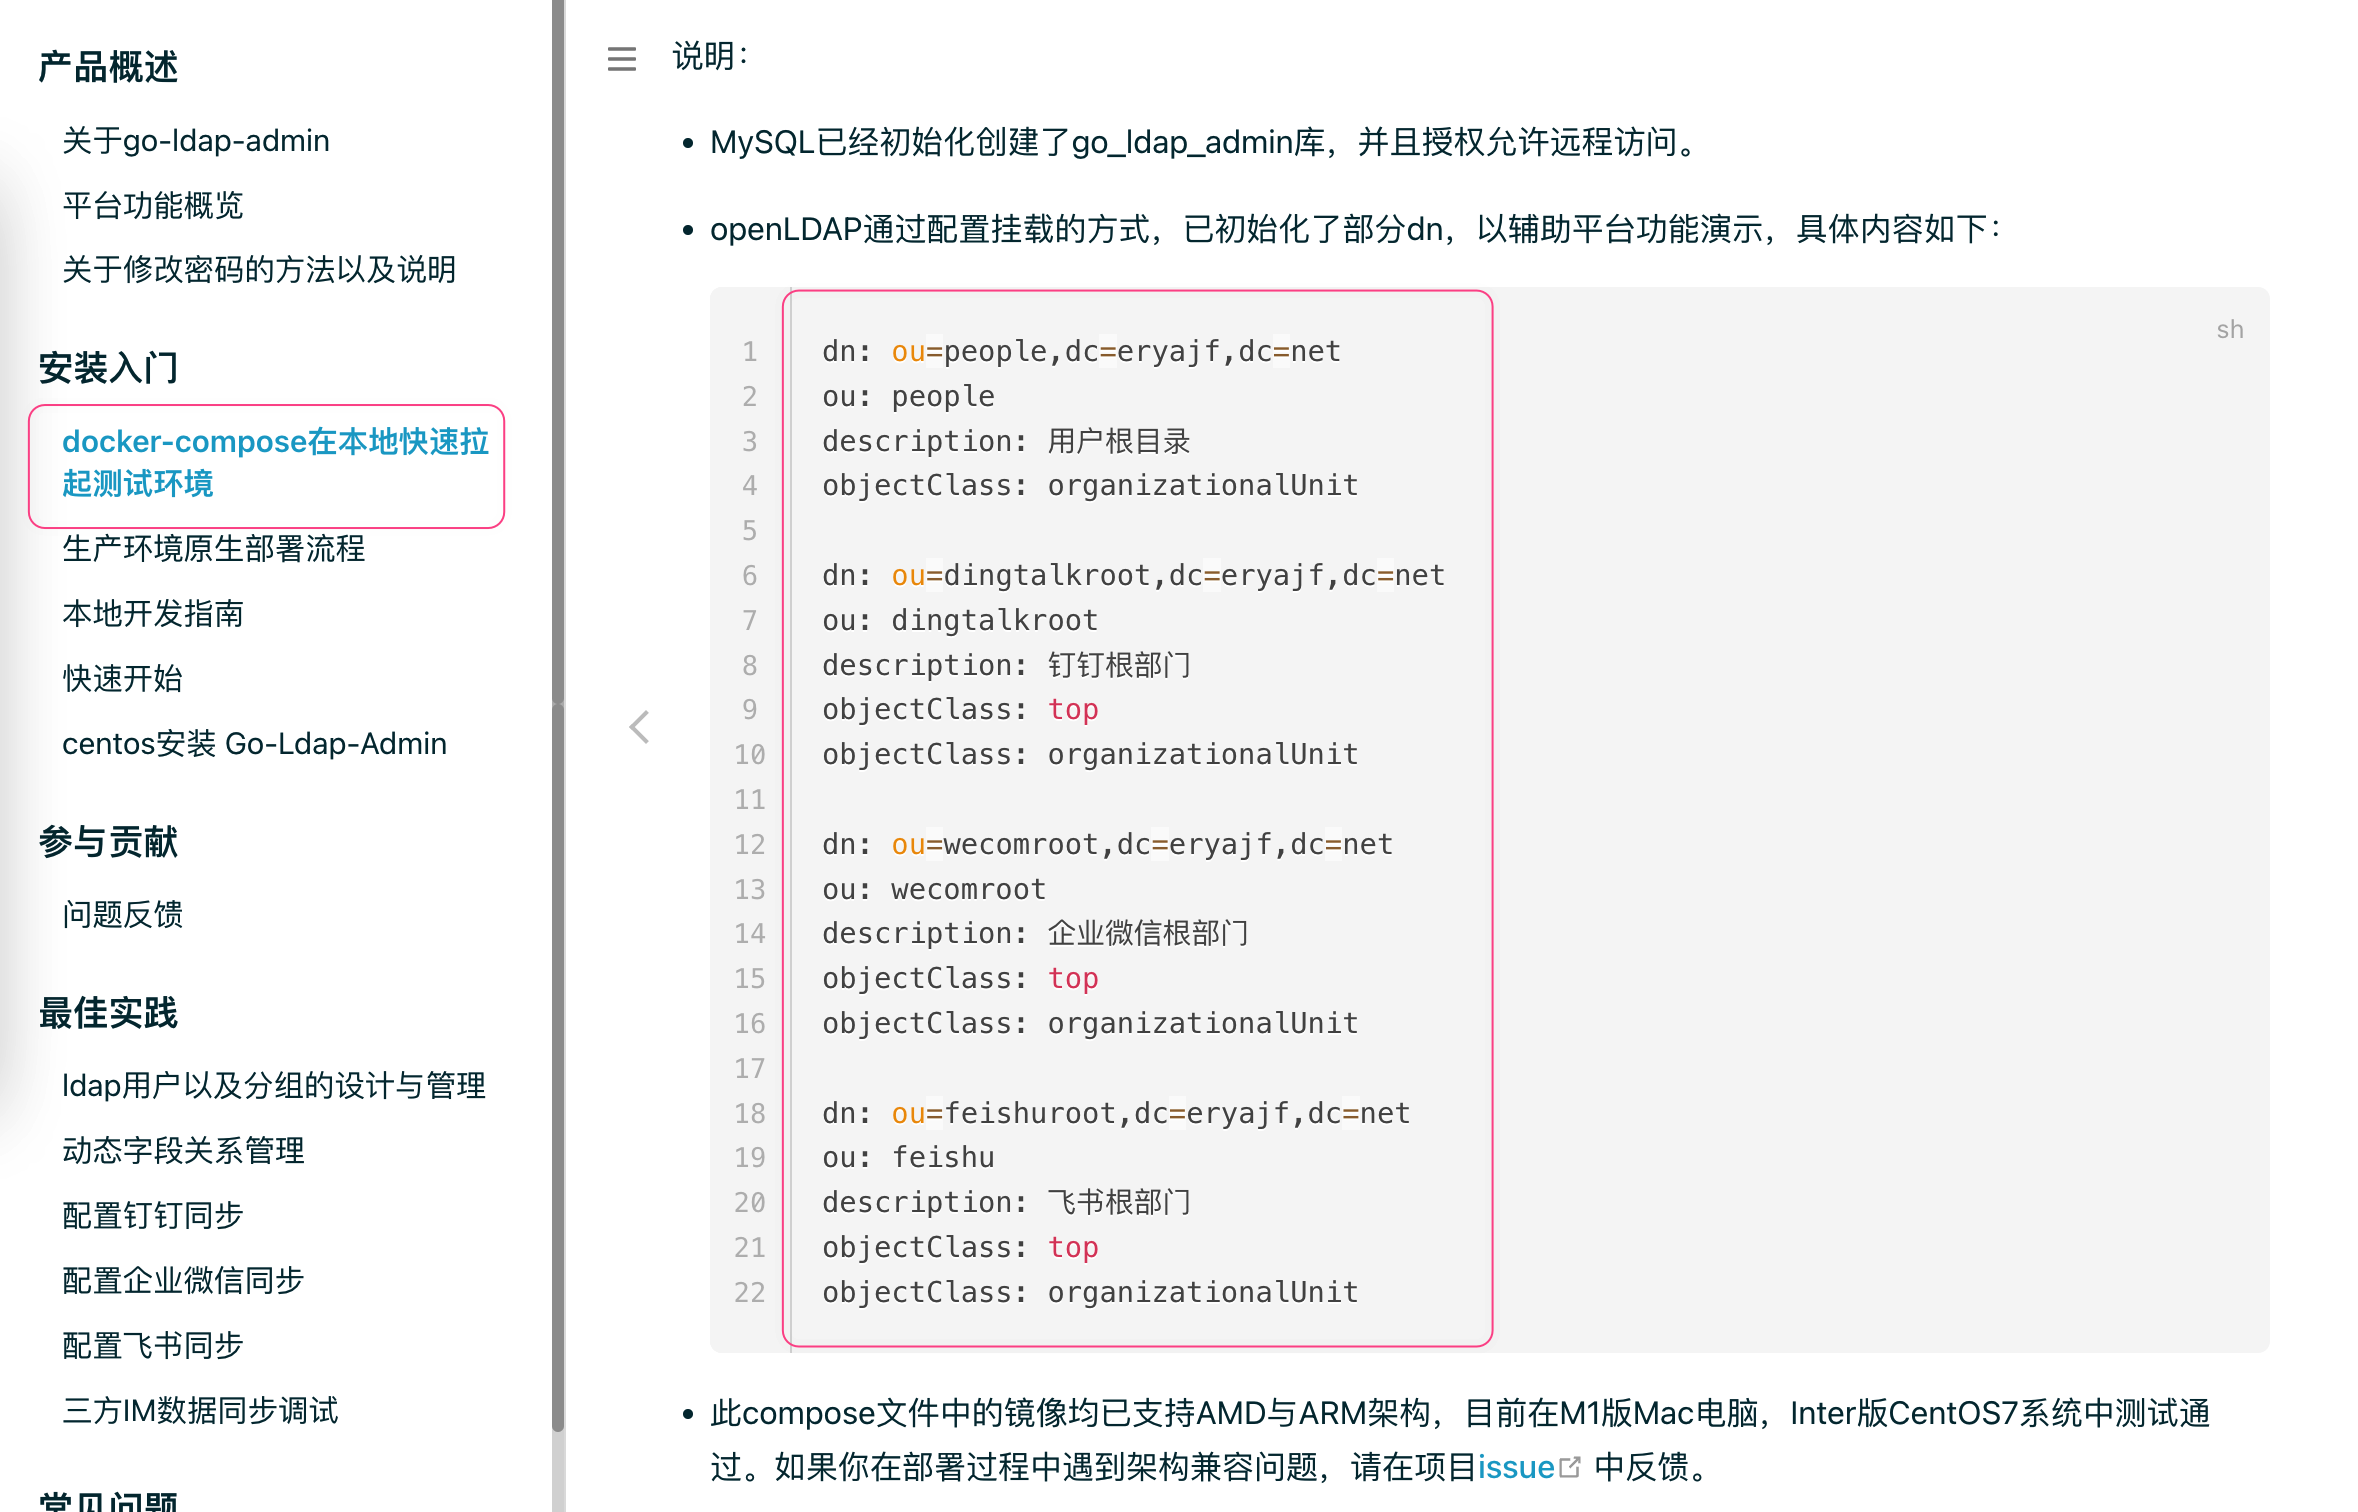This screenshot has height=1512, width=2358.
Task: Open the 配置企业微信同步 page
Action: tap(183, 1281)
